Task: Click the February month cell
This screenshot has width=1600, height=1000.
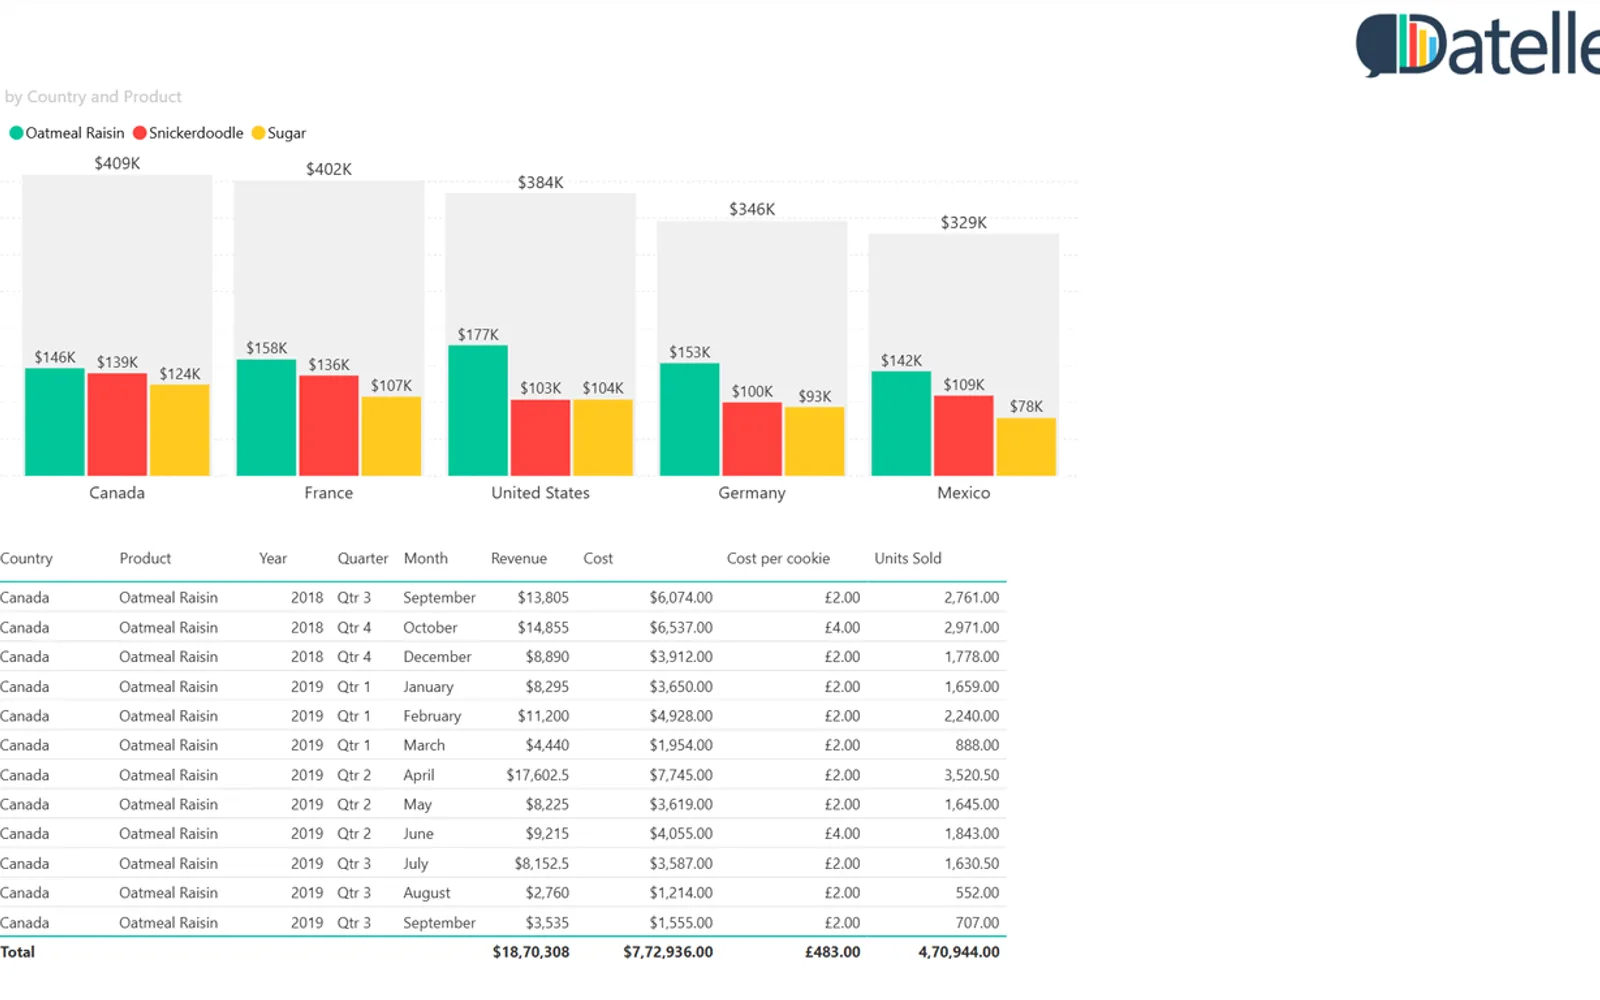Action: 432,716
